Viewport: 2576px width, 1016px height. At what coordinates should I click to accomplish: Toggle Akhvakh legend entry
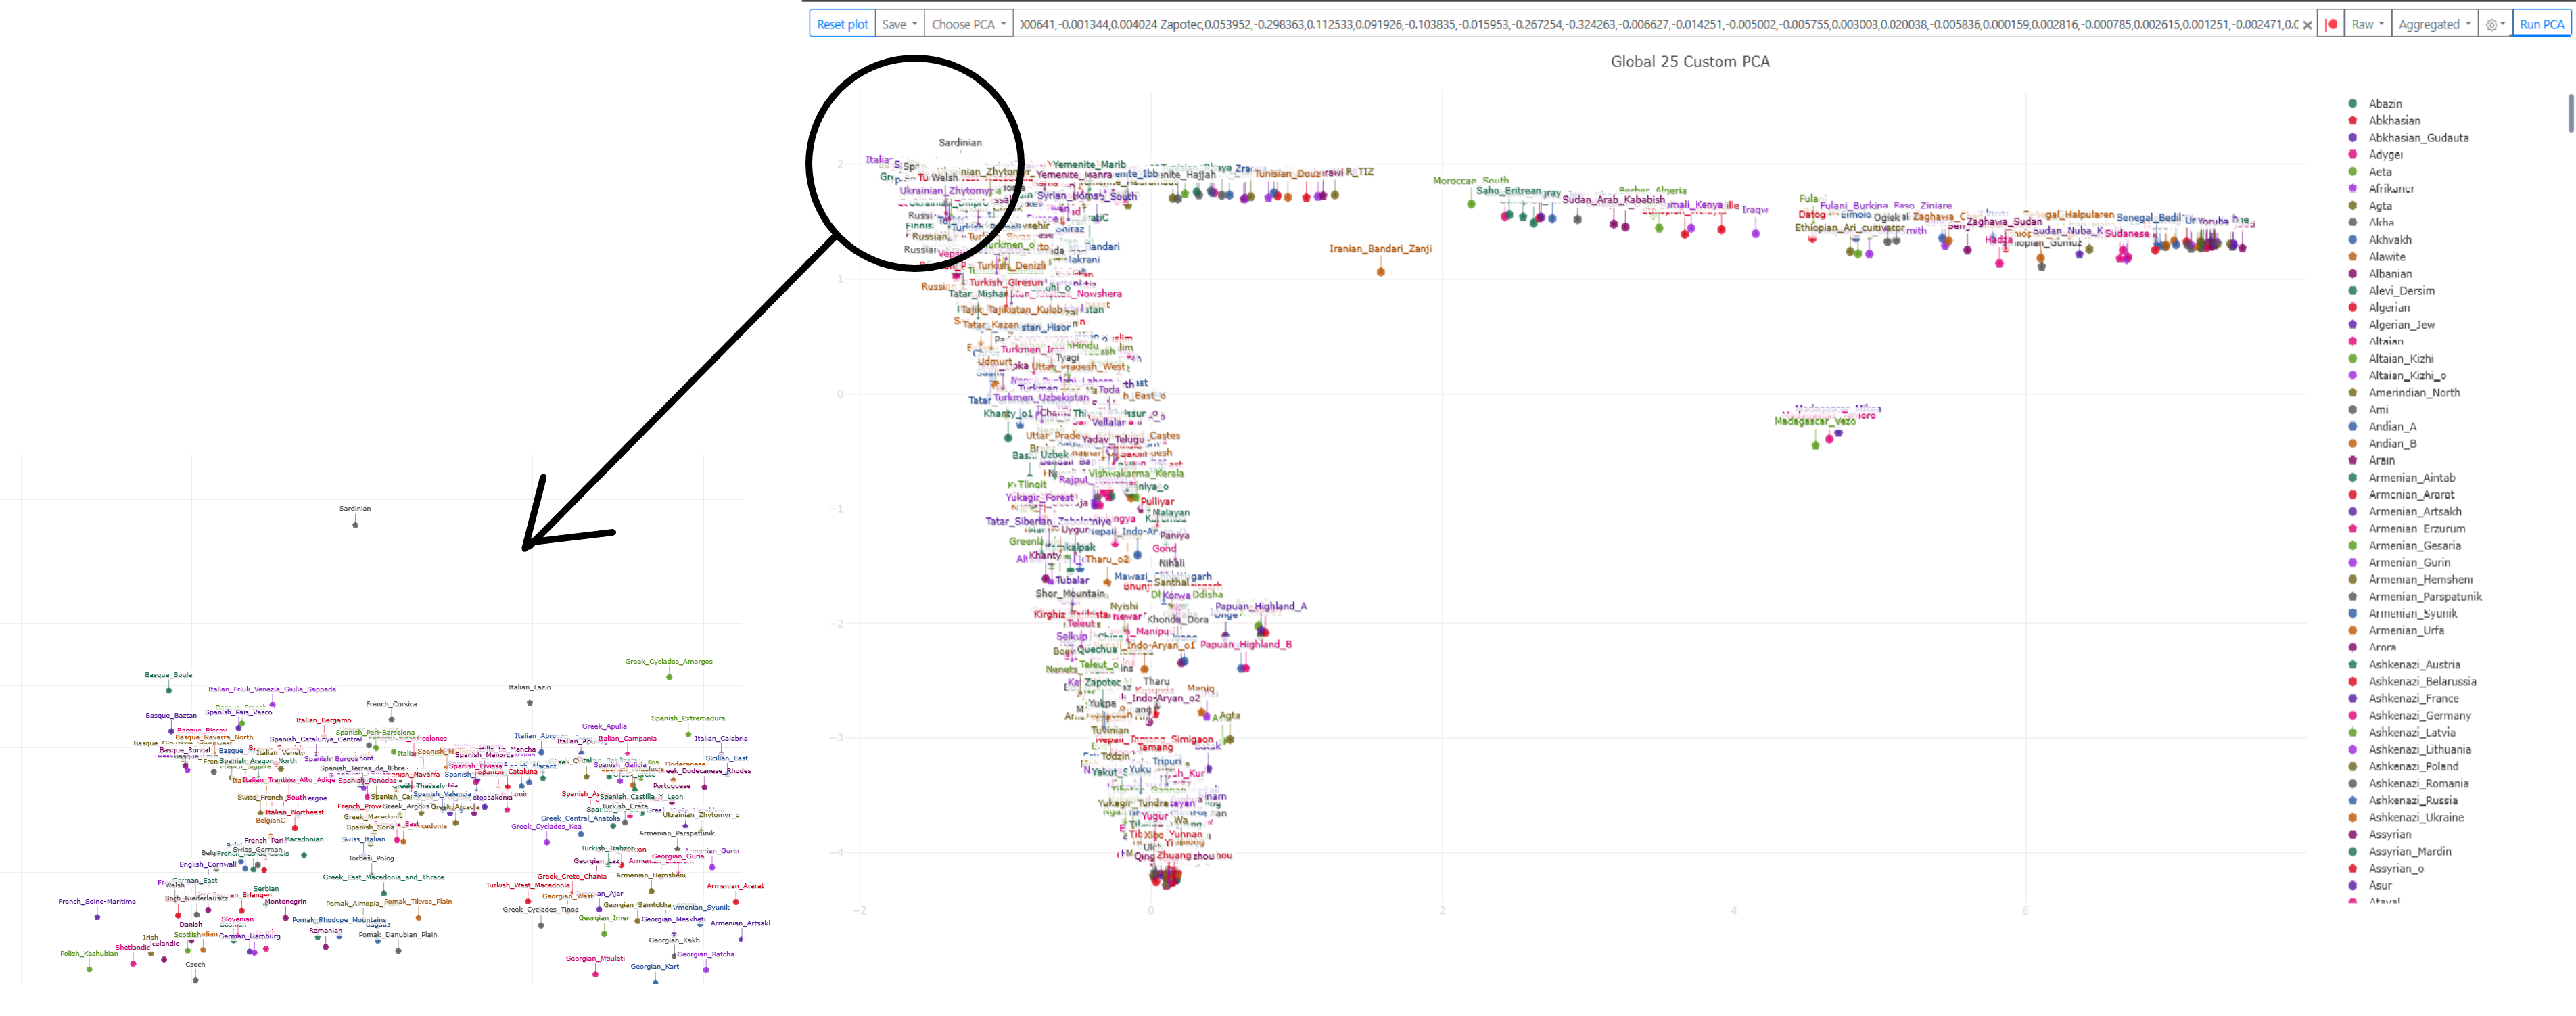pyautogui.click(x=2390, y=240)
